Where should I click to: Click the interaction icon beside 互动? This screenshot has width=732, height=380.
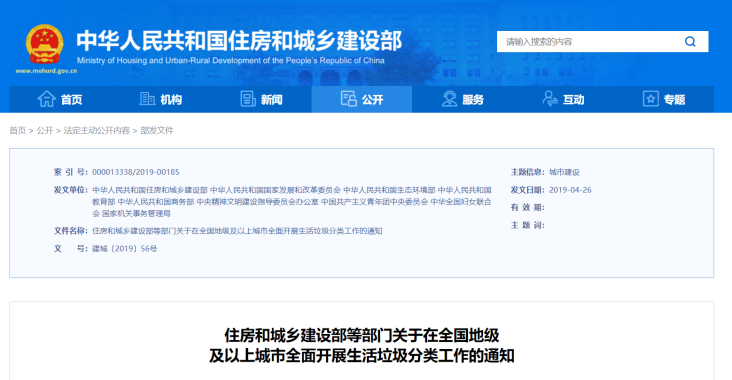coord(549,99)
